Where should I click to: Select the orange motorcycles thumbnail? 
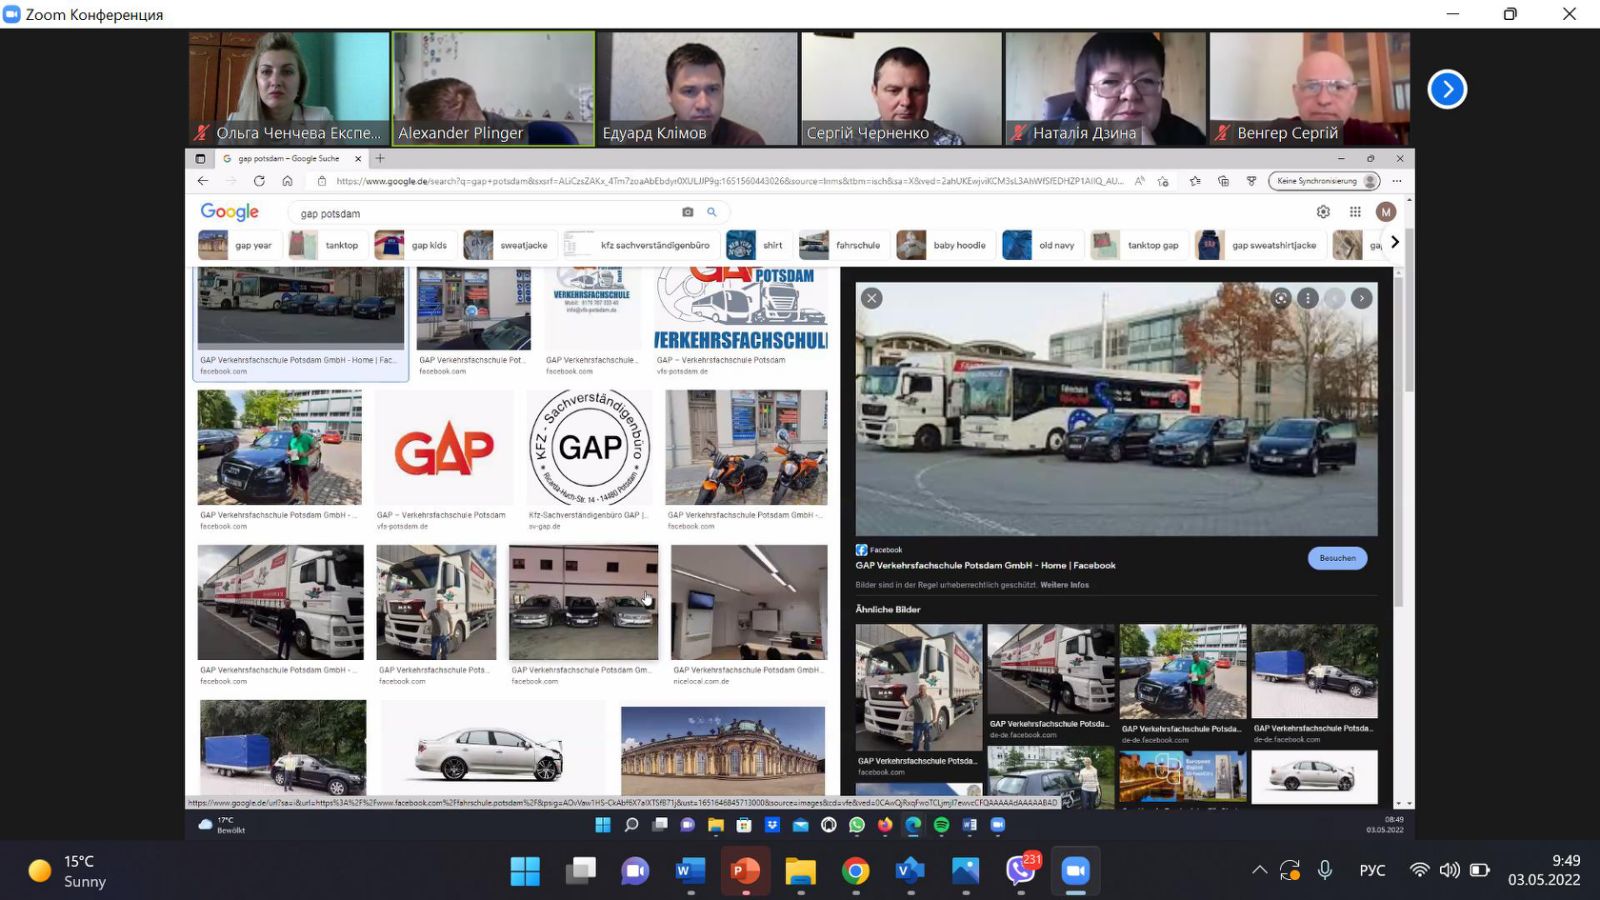[746, 447]
